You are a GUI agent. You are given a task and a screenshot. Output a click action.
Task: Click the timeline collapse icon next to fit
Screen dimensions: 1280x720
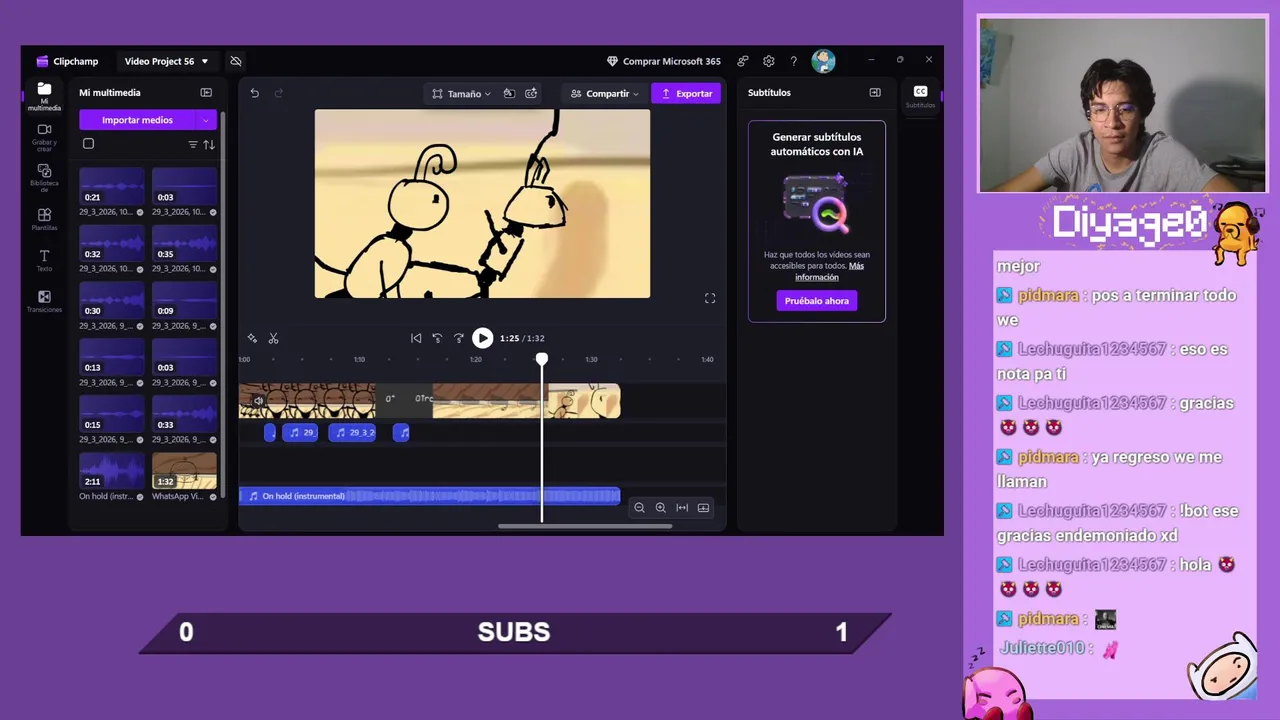tap(704, 508)
